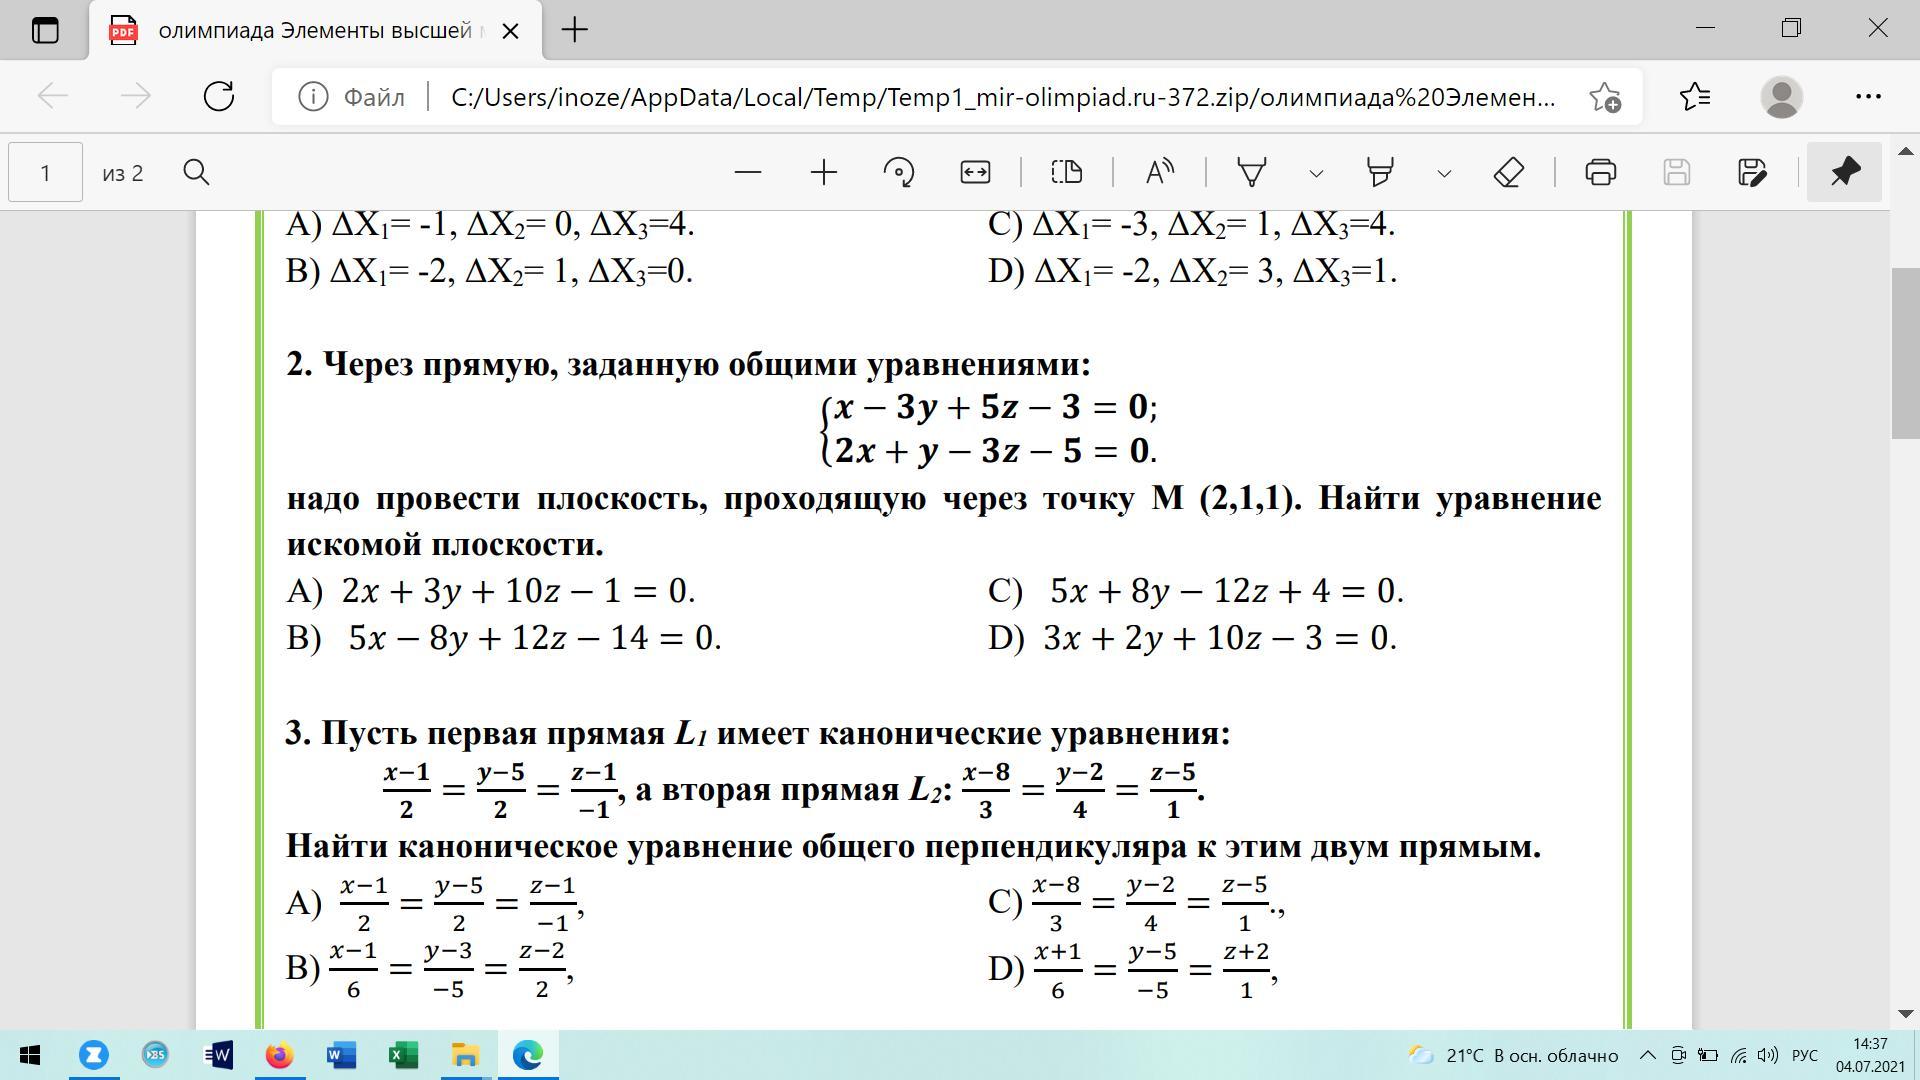Select the eraser tool

click(x=1508, y=173)
